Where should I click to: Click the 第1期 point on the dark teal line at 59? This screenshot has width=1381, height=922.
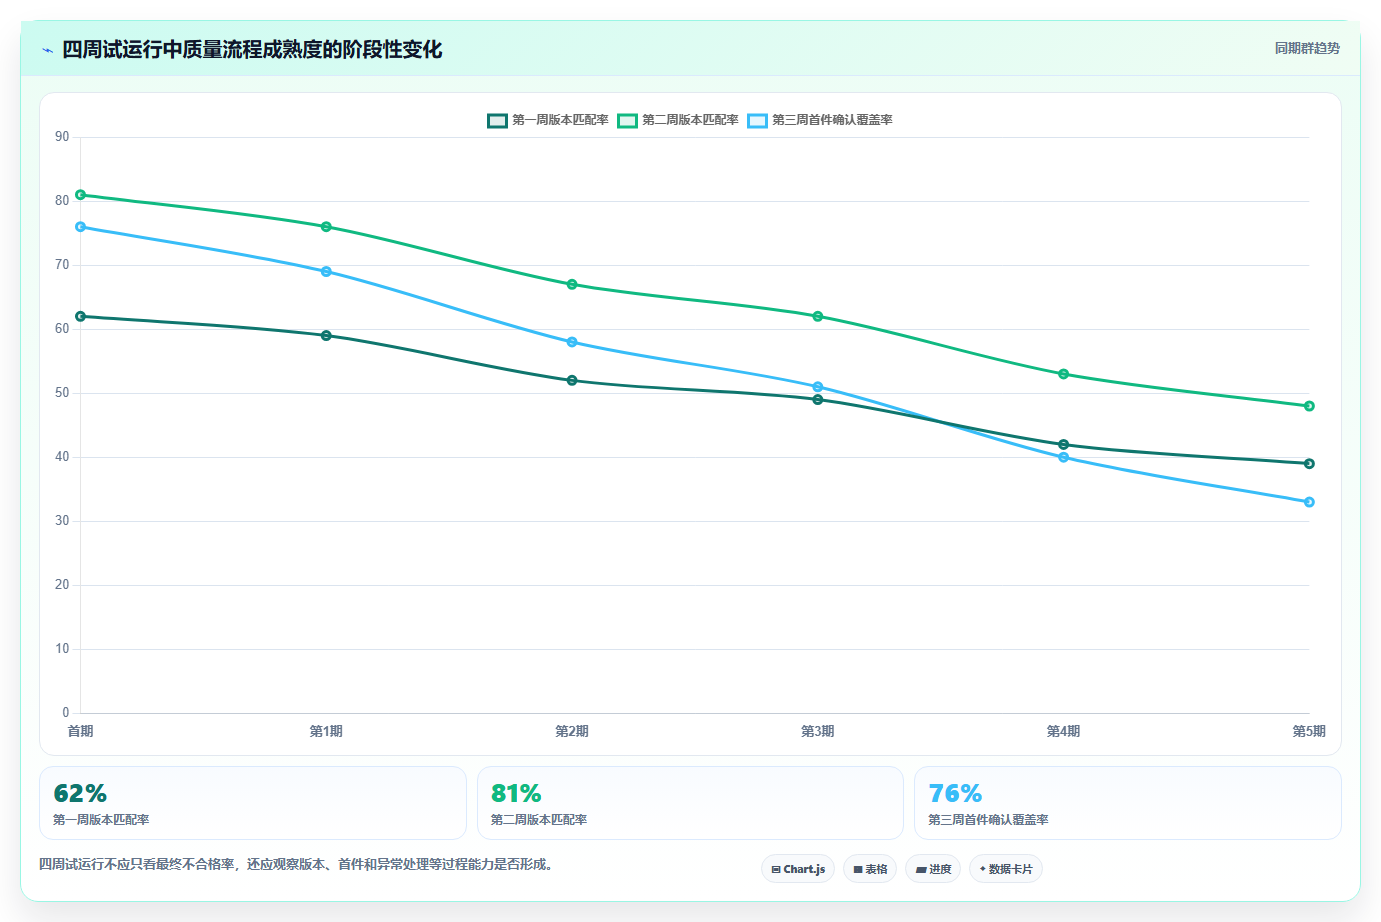326,336
